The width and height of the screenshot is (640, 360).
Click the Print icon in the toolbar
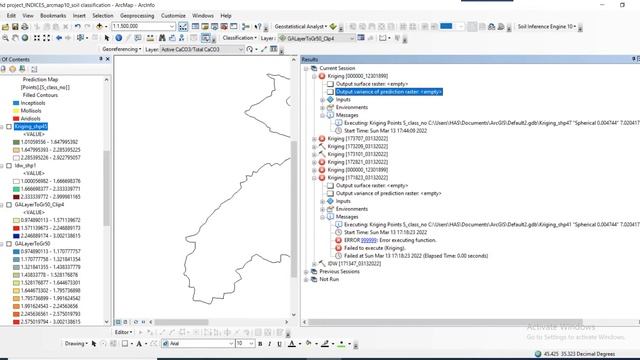pos(25,27)
